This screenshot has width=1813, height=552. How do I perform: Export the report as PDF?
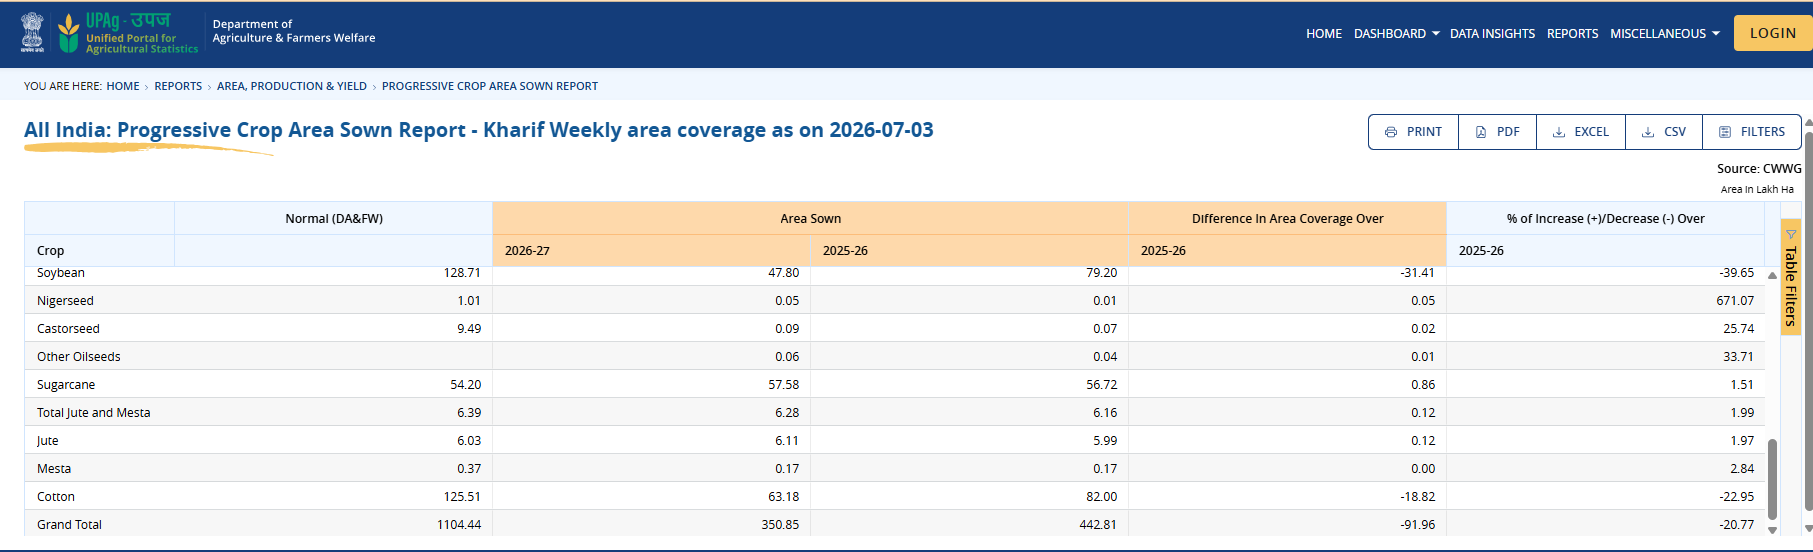(1497, 132)
